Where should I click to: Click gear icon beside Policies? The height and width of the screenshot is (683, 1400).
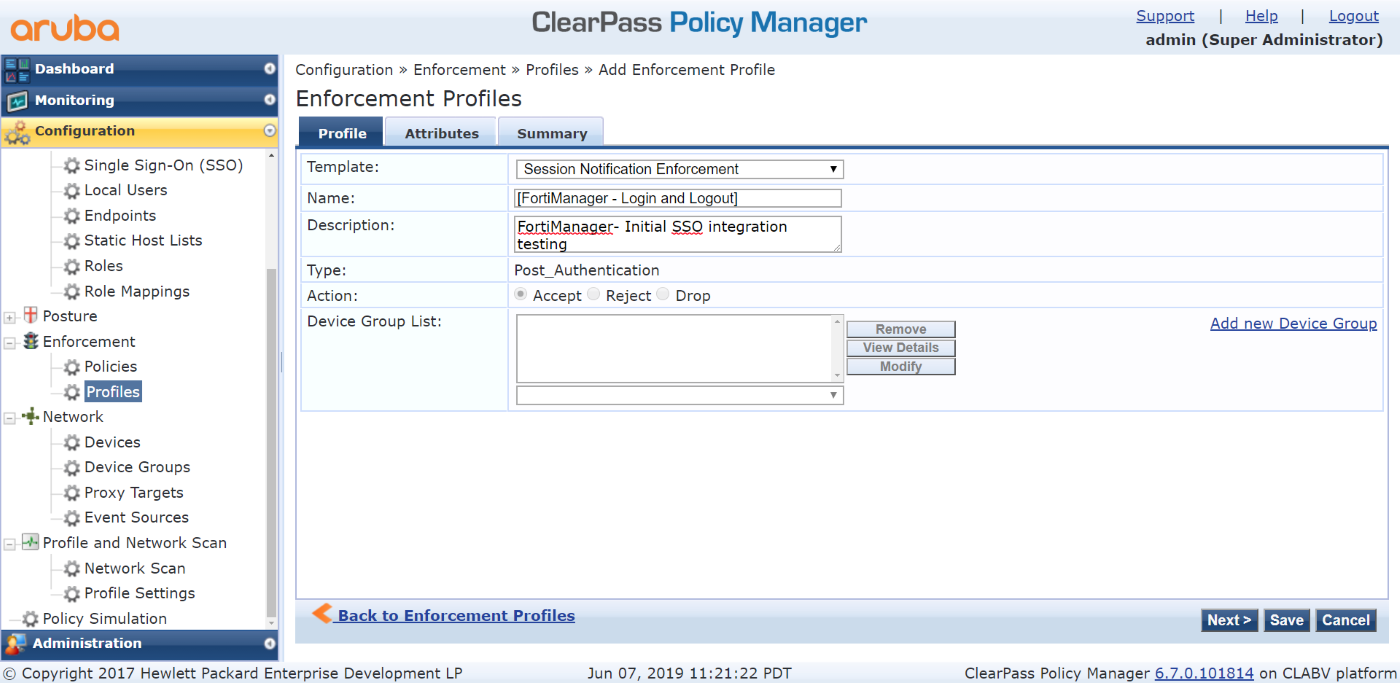point(72,368)
